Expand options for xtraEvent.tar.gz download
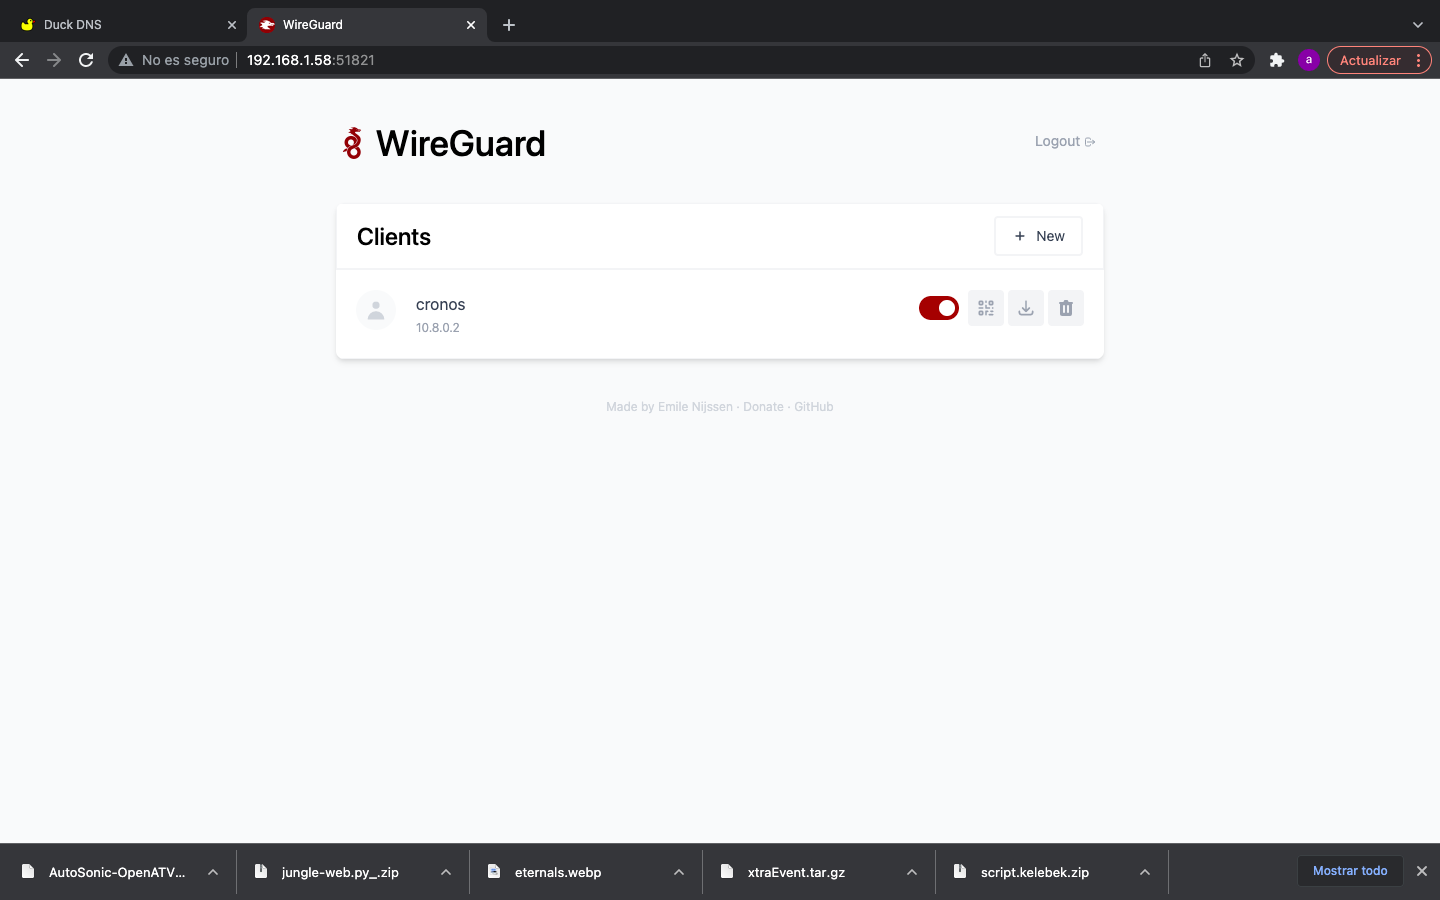The height and width of the screenshot is (900, 1440). click(912, 872)
